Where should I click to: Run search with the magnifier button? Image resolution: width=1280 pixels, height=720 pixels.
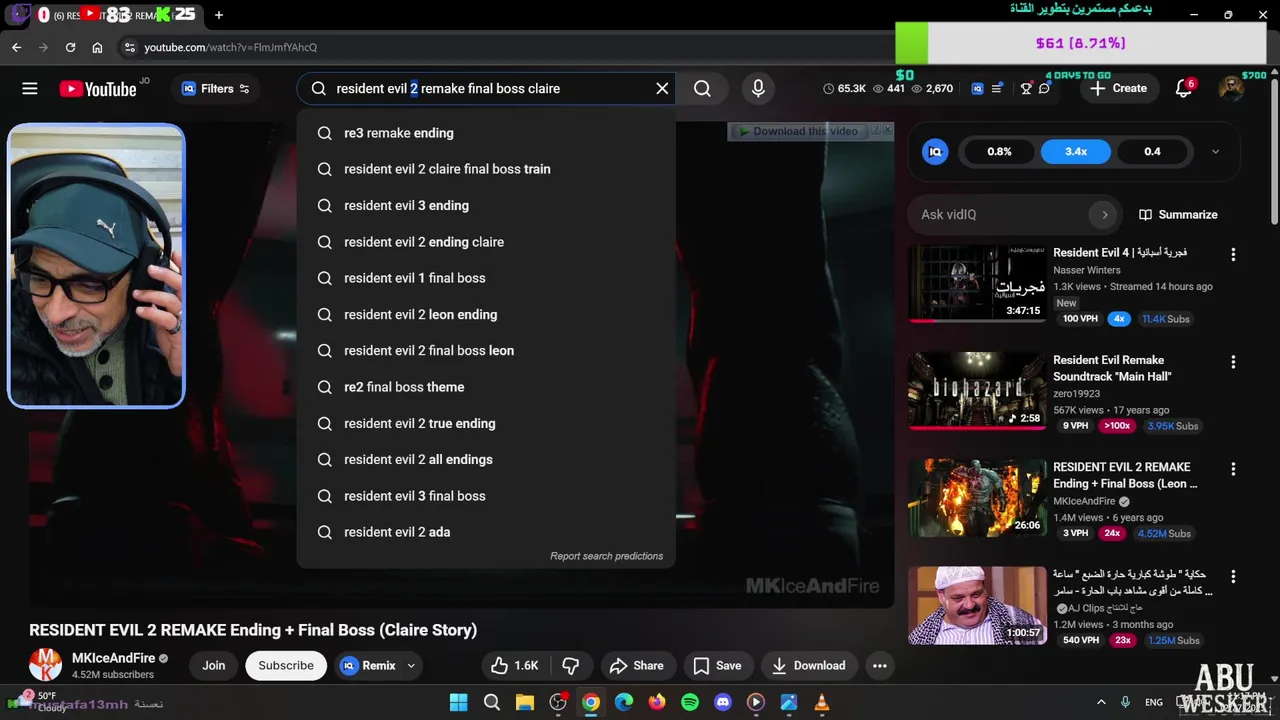pos(703,89)
